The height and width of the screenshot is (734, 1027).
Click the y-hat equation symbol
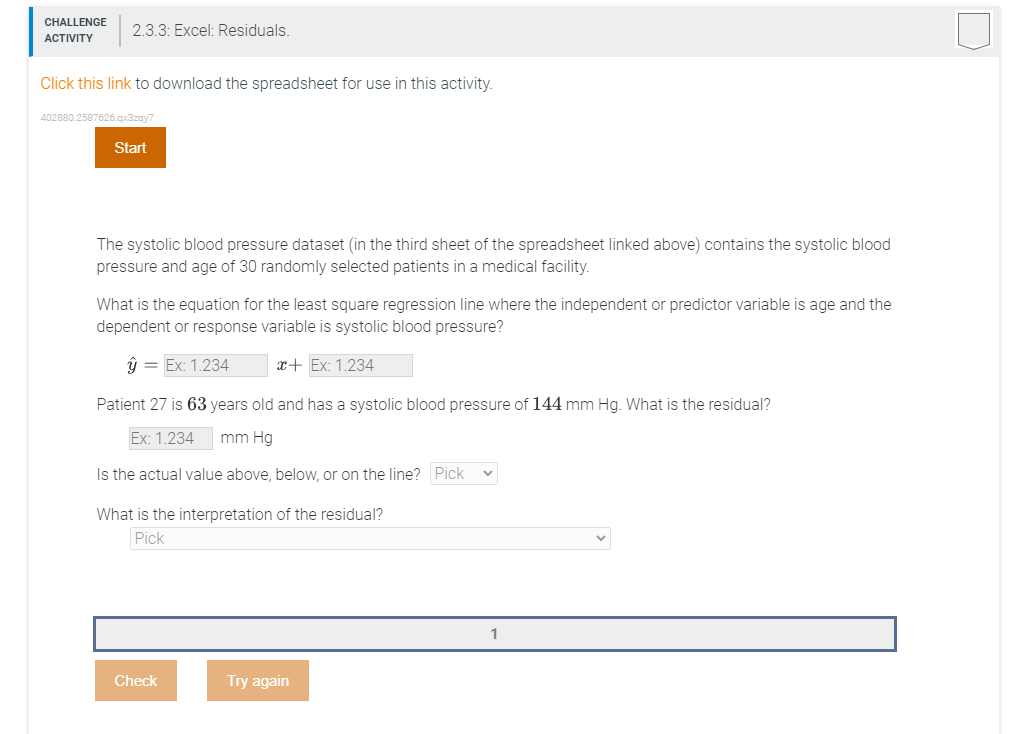pyautogui.click(x=133, y=365)
